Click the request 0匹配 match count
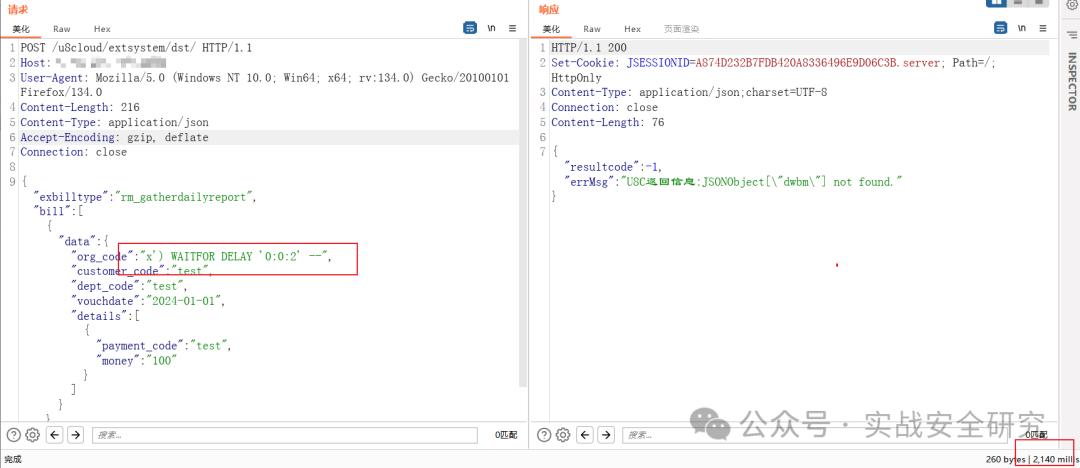This screenshot has width=1080, height=468. point(506,435)
